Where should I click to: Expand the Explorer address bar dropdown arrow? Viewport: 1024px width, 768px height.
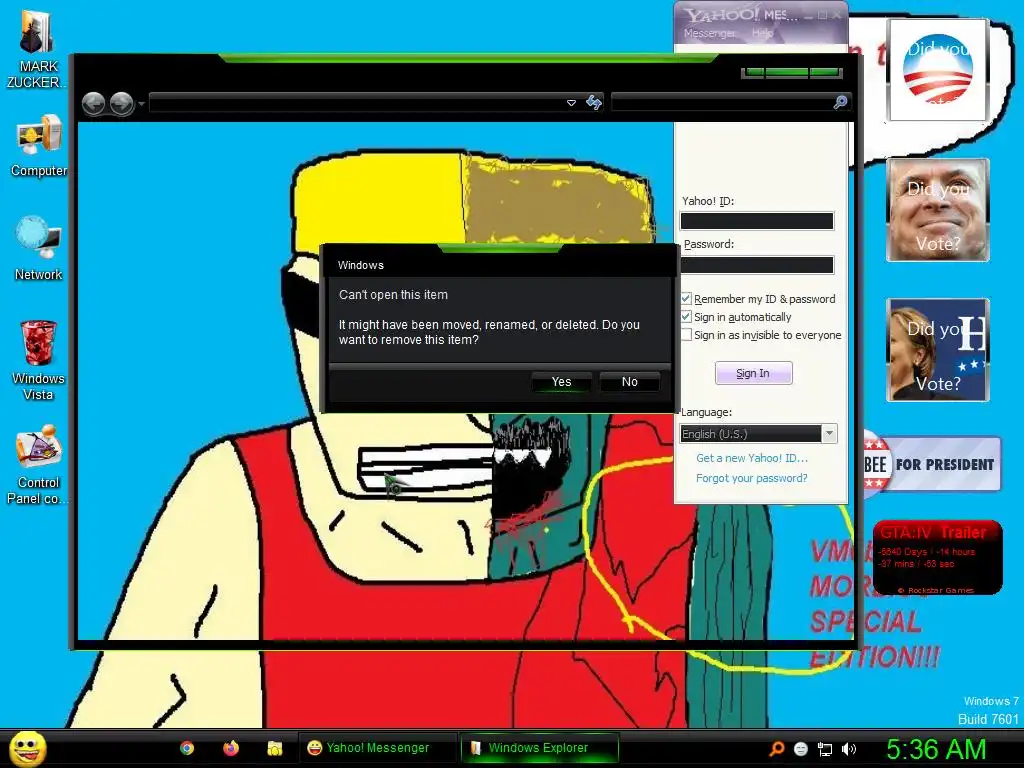click(571, 103)
